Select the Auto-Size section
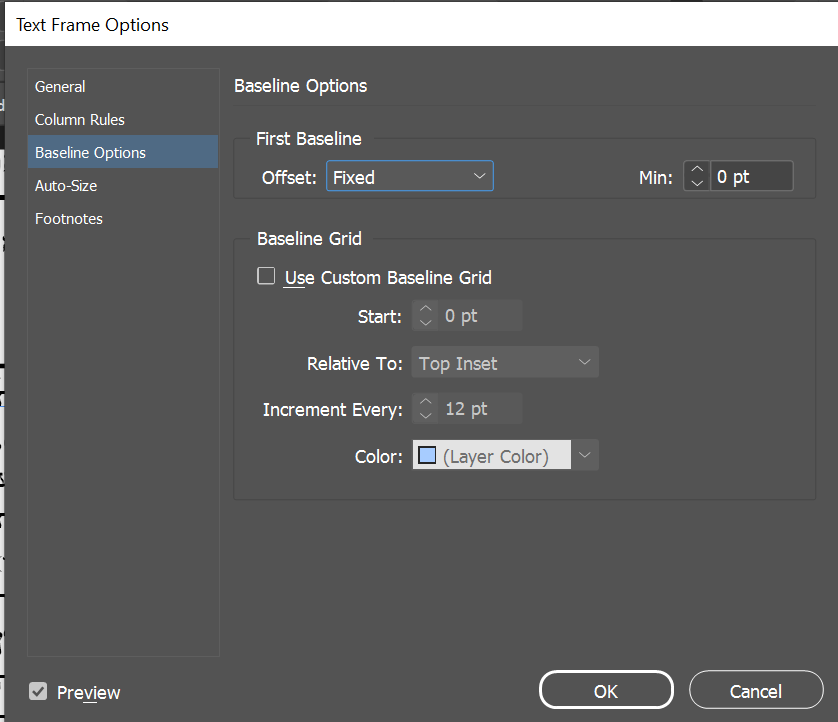 pos(66,186)
